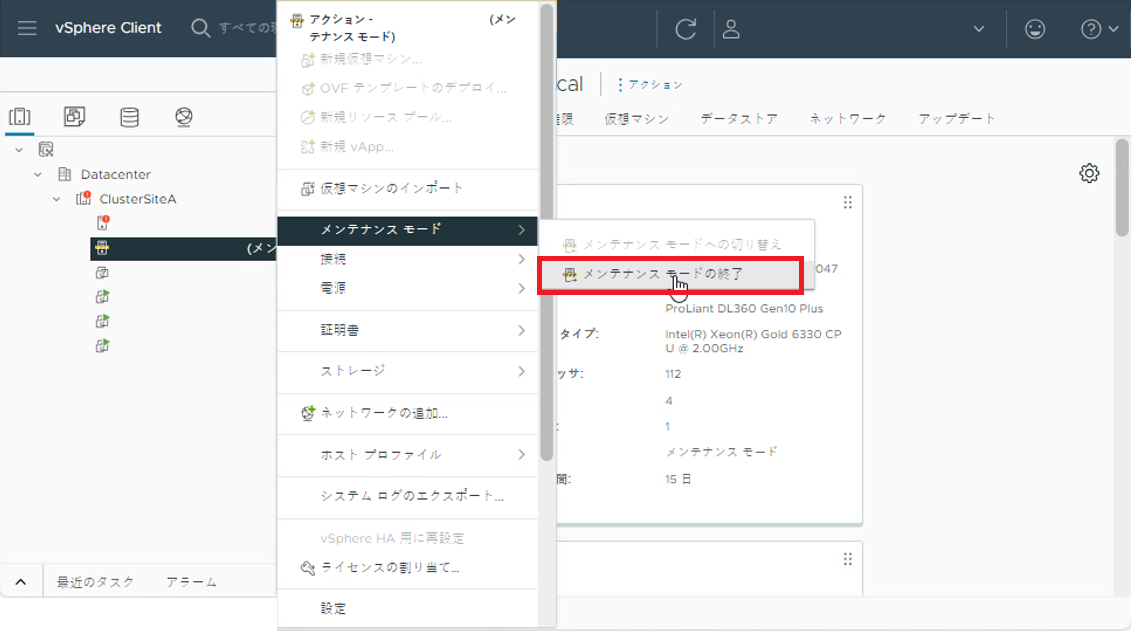Open the メンテナンス モード submenu

pyautogui.click(x=408, y=230)
